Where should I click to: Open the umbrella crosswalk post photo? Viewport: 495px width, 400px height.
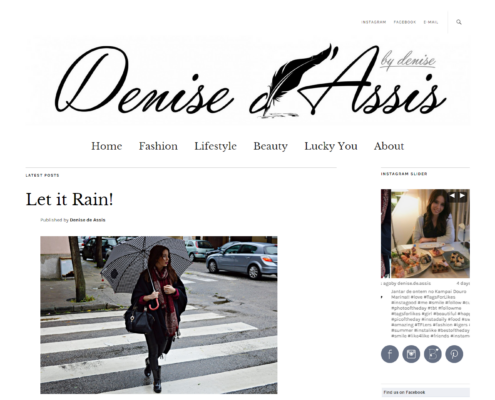(159, 315)
